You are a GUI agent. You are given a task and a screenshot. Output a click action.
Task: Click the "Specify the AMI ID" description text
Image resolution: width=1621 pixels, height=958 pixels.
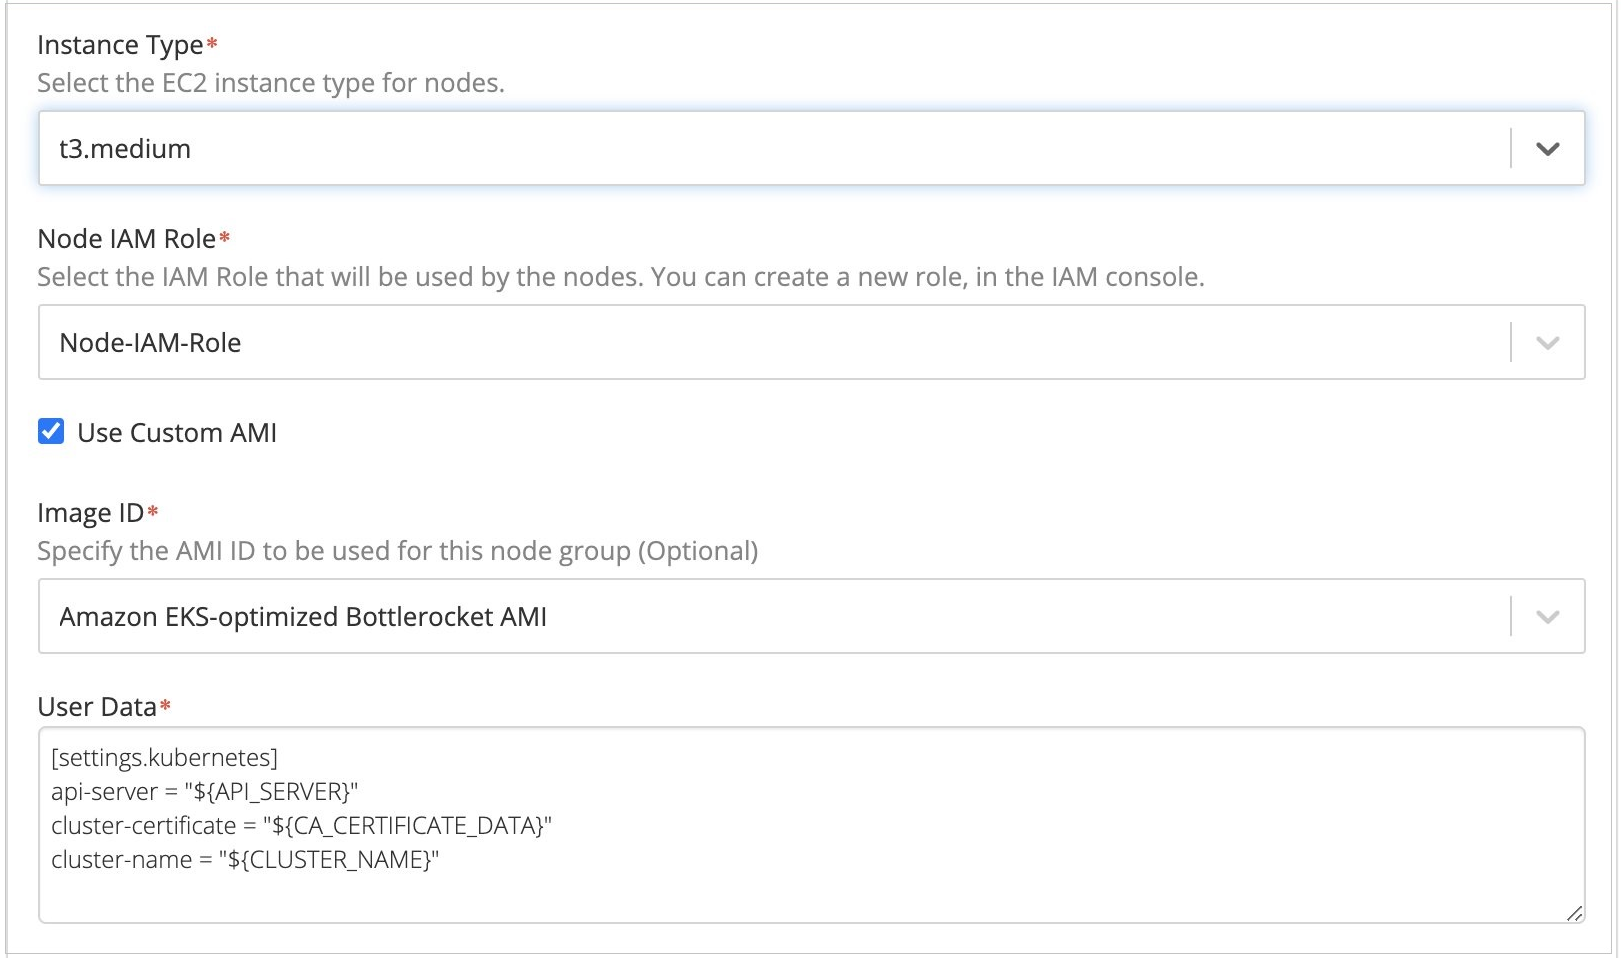pos(397,551)
